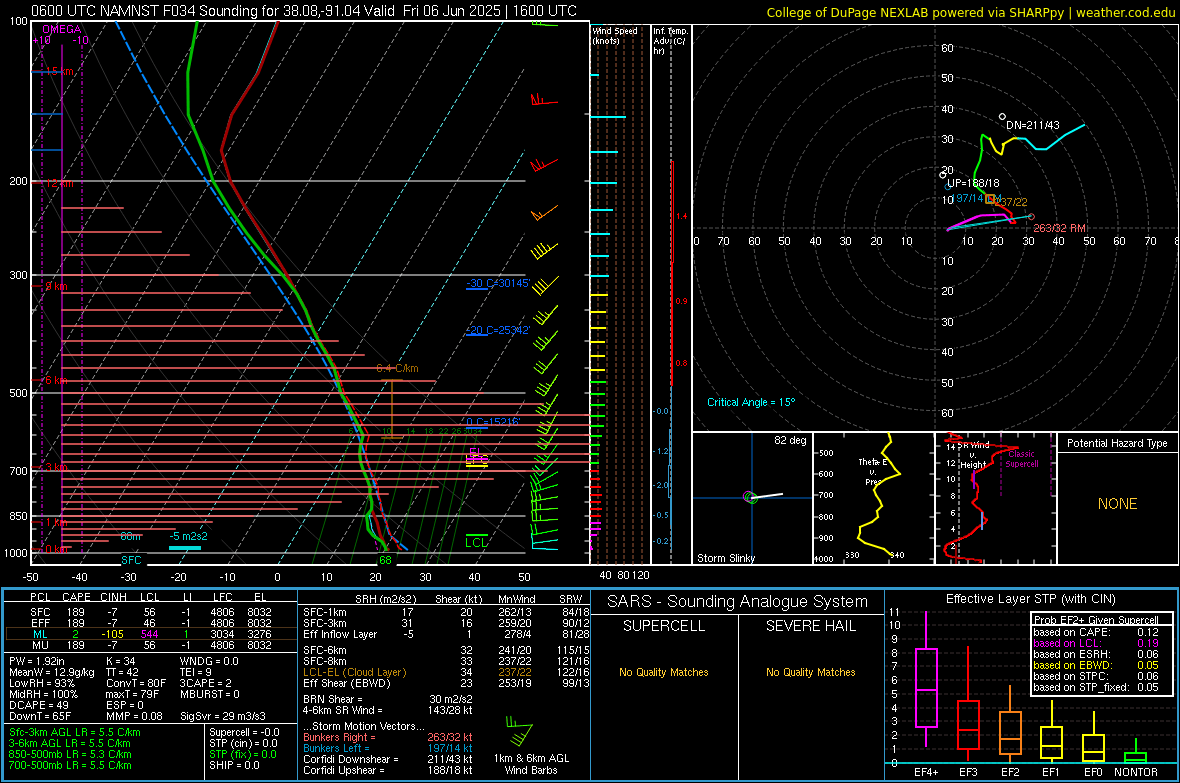1180x783 pixels.
Task: Click the Potential Hazard Type header
Action: 1117,443
